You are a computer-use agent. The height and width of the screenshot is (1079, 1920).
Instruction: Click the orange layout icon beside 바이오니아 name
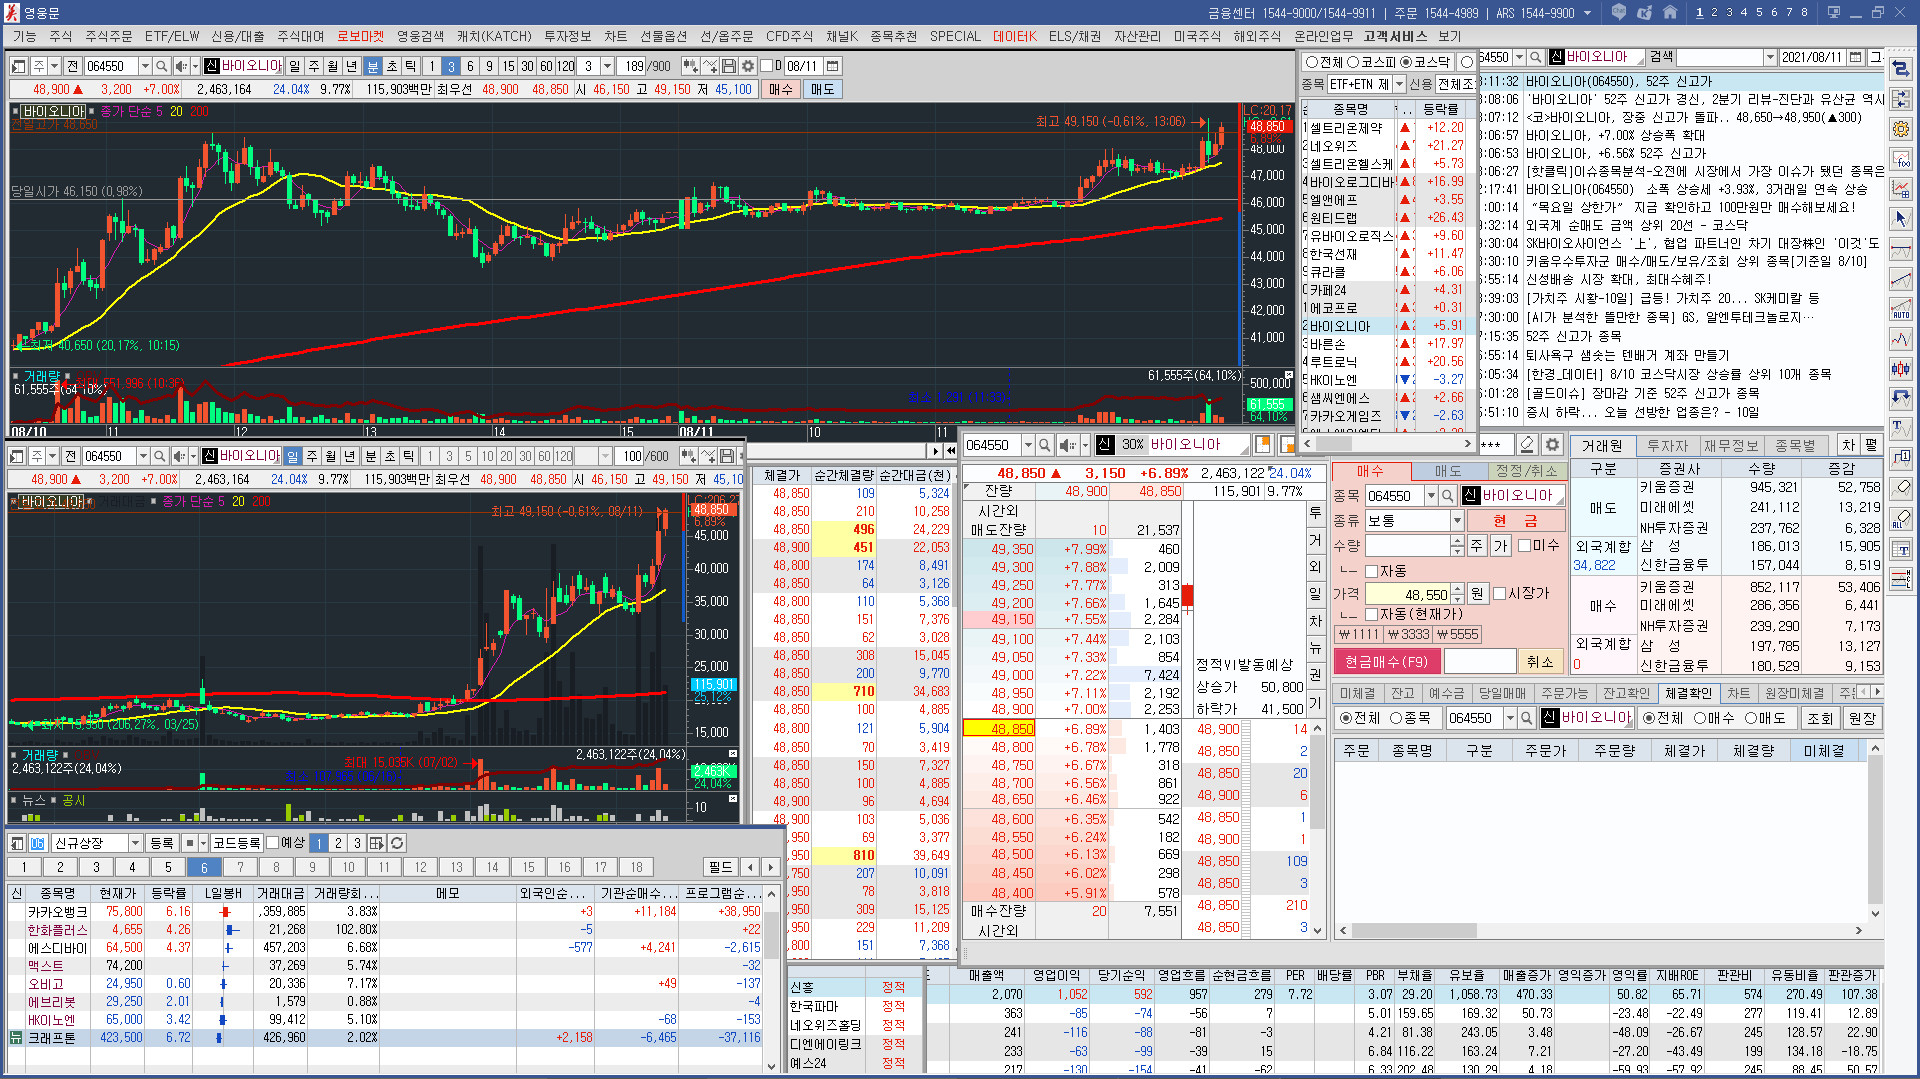point(1263,445)
